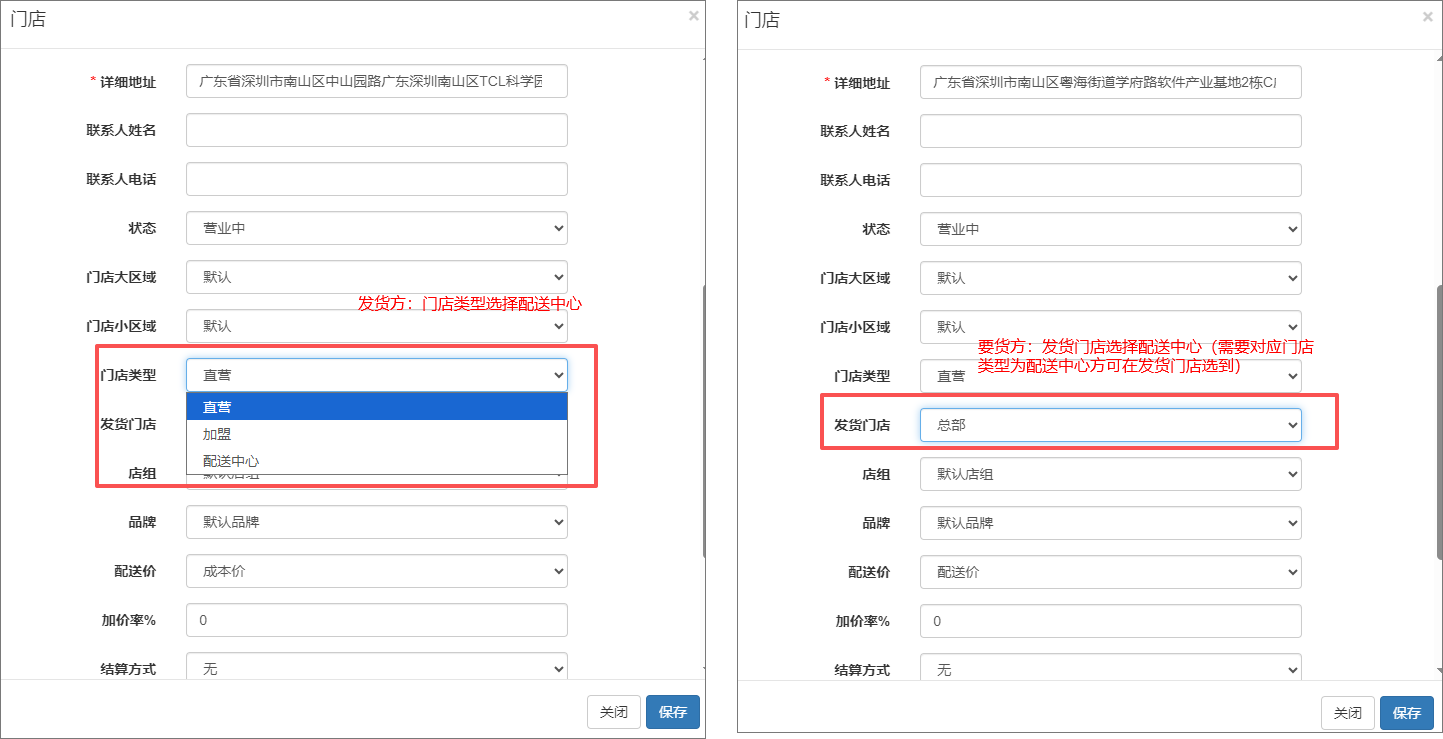Choose 加盟 from the open 门店类型 list

tap(217, 434)
